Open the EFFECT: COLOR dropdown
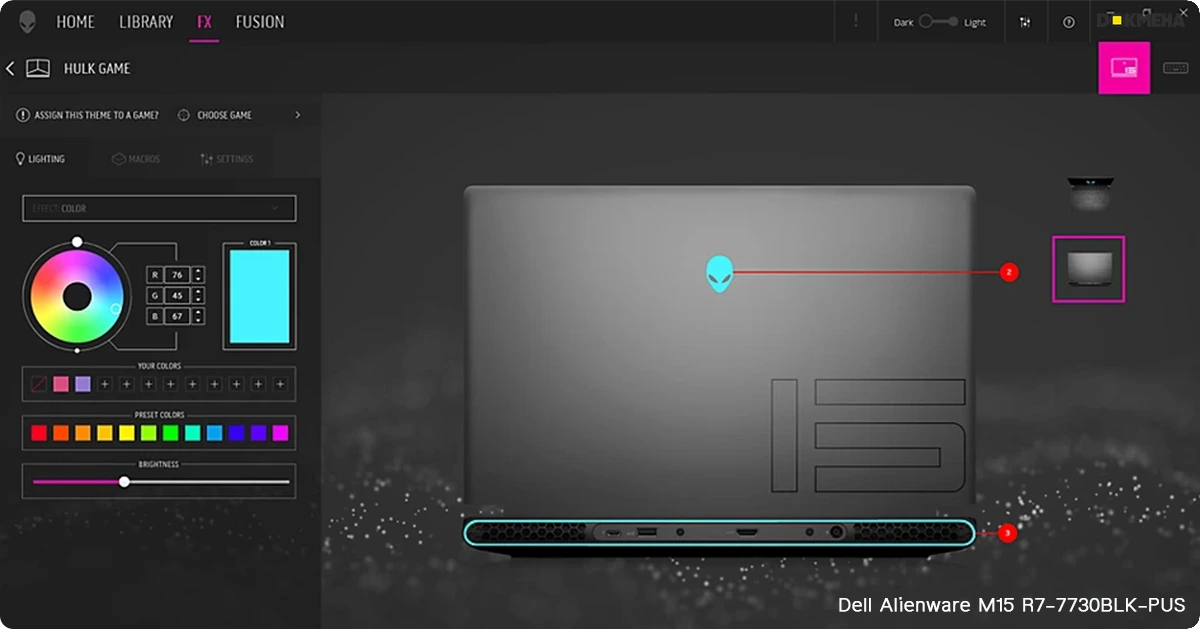This screenshot has width=1200, height=629. [159, 208]
